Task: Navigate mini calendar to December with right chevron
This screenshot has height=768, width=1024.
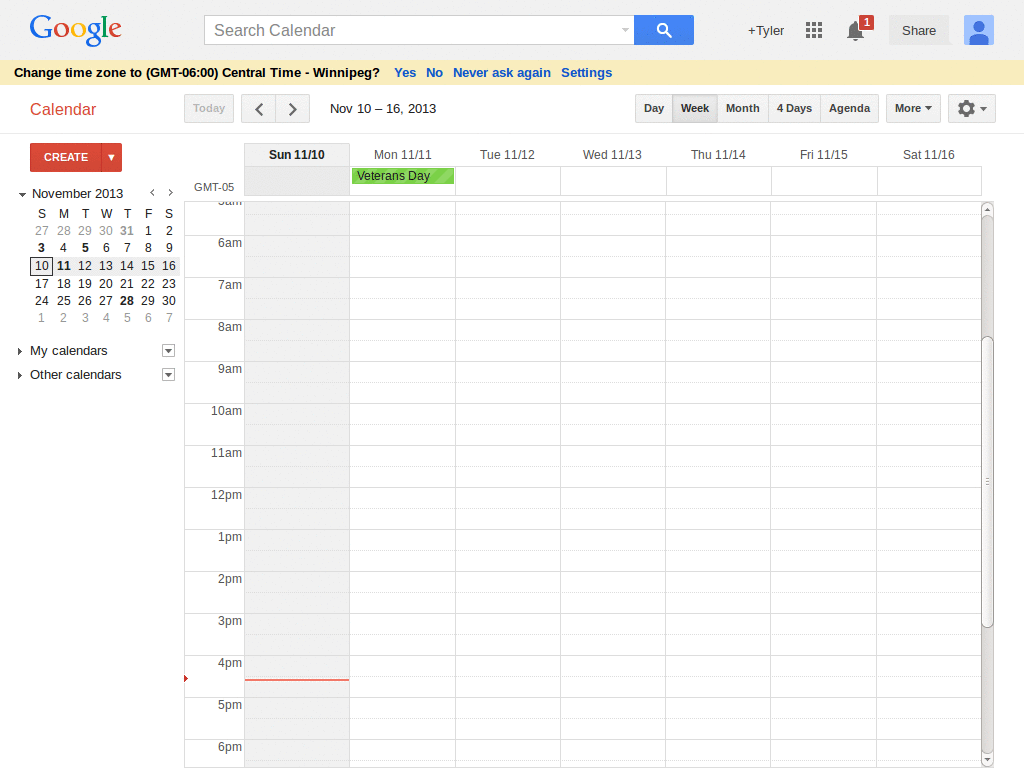Action: 170,192
